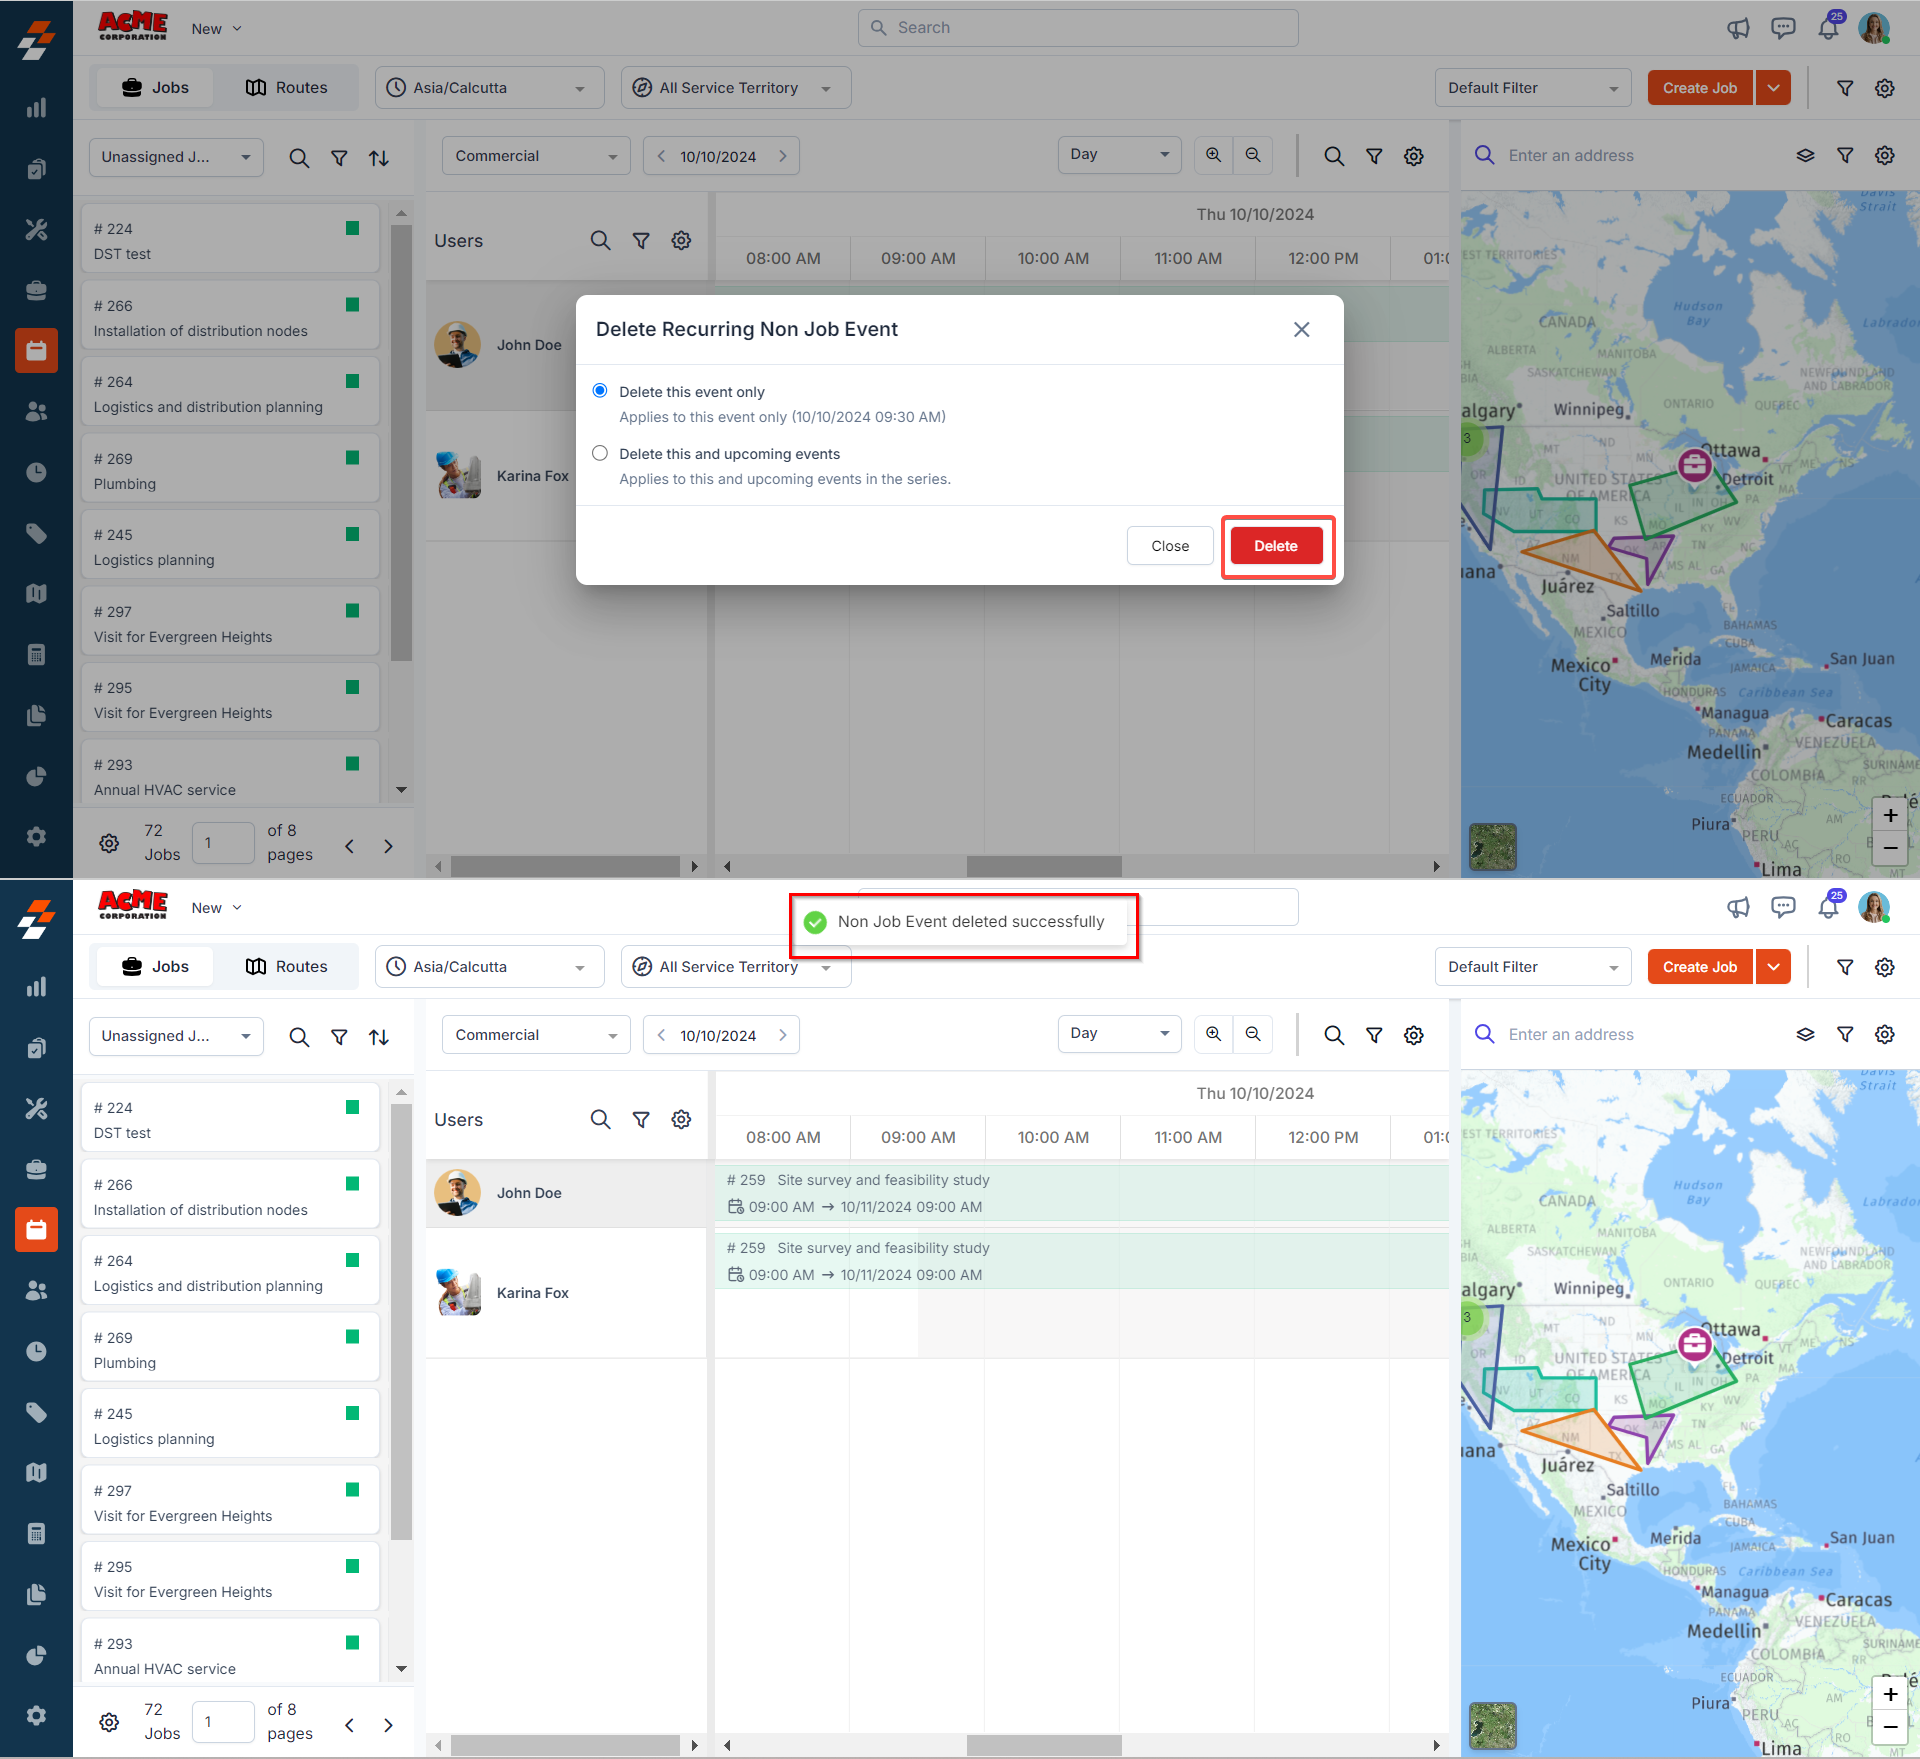
Task: Click the red Delete button in the dialog
Action: pyautogui.click(x=1276, y=546)
